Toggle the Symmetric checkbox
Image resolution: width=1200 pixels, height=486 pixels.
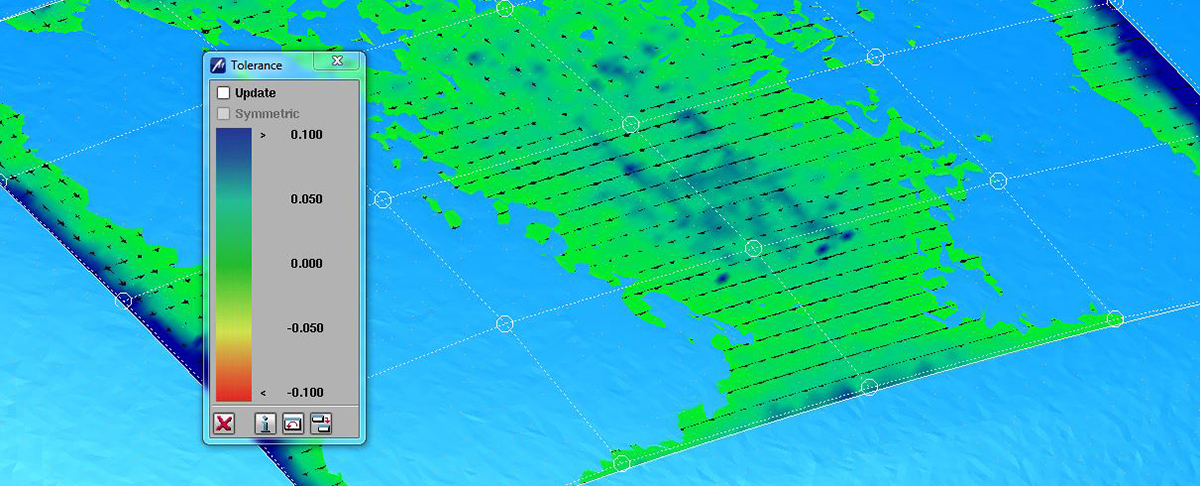(x=224, y=114)
